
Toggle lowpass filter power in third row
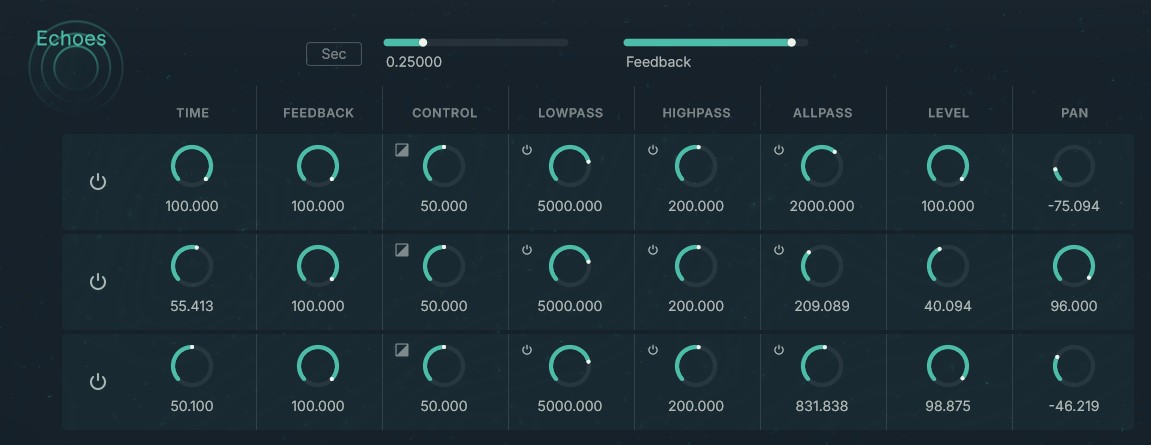click(x=527, y=350)
